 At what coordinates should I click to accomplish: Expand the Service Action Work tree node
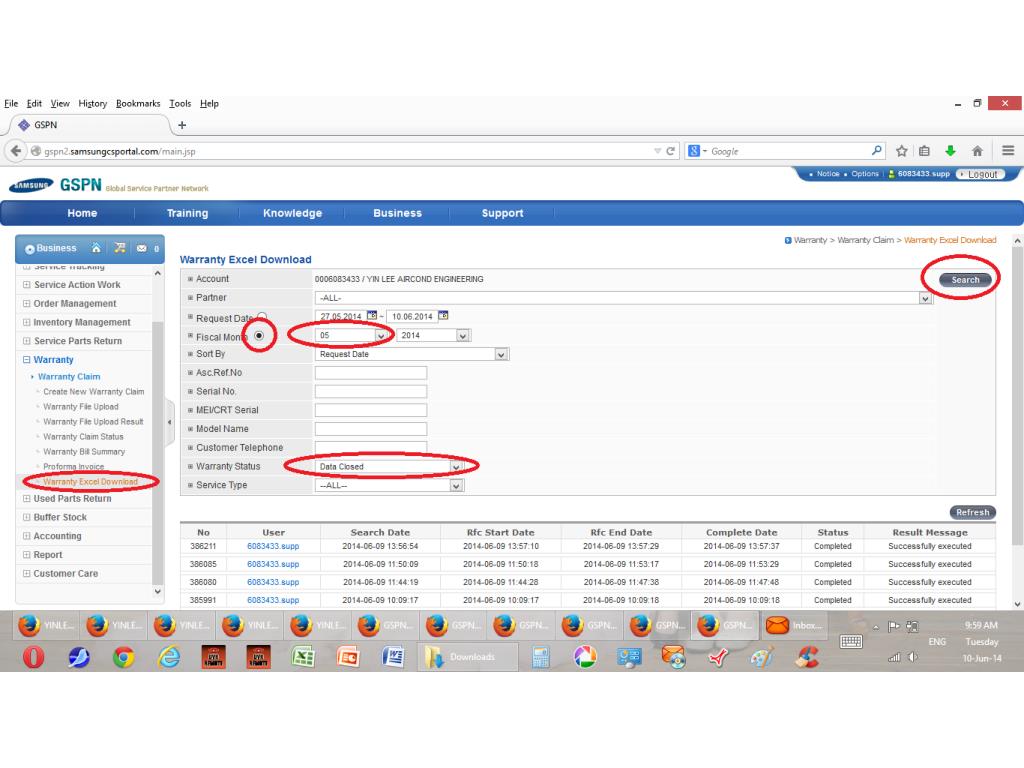point(27,285)
